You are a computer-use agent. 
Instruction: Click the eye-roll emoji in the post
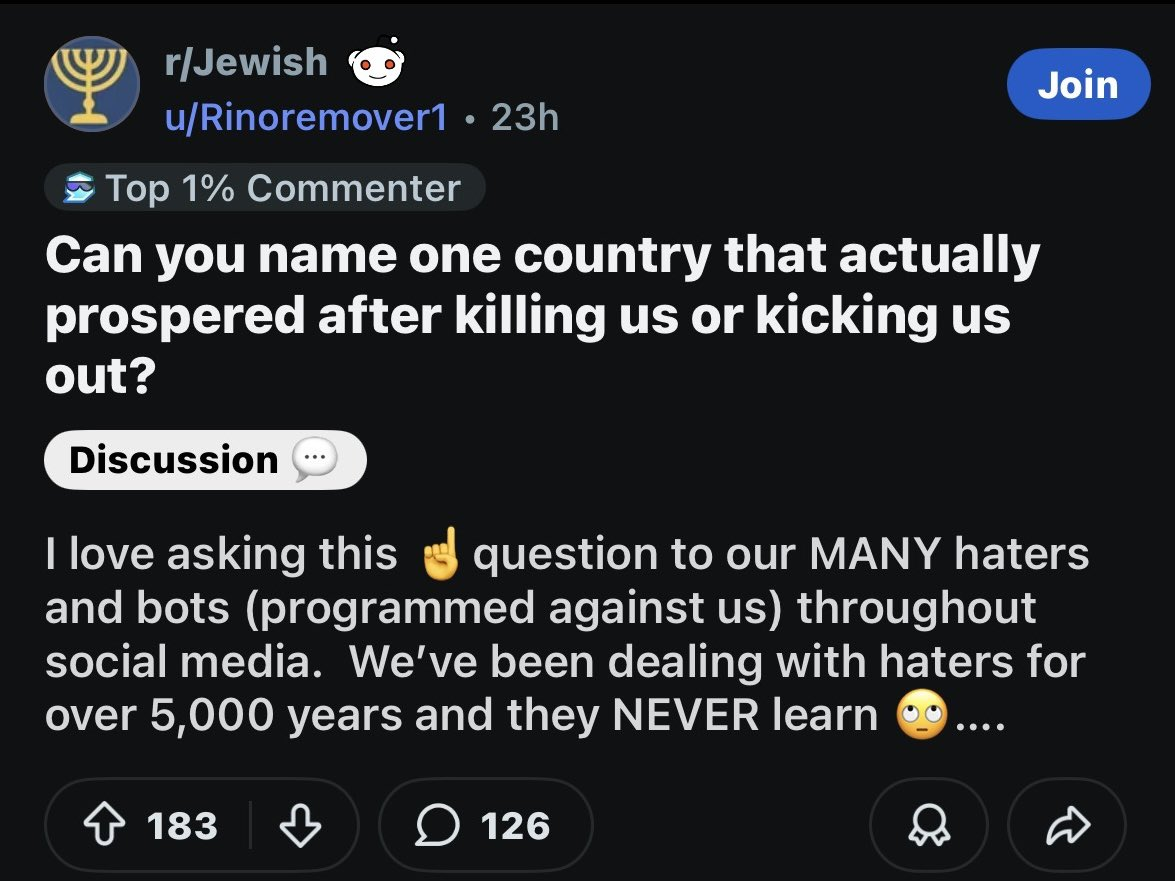[x=920, y=716]
